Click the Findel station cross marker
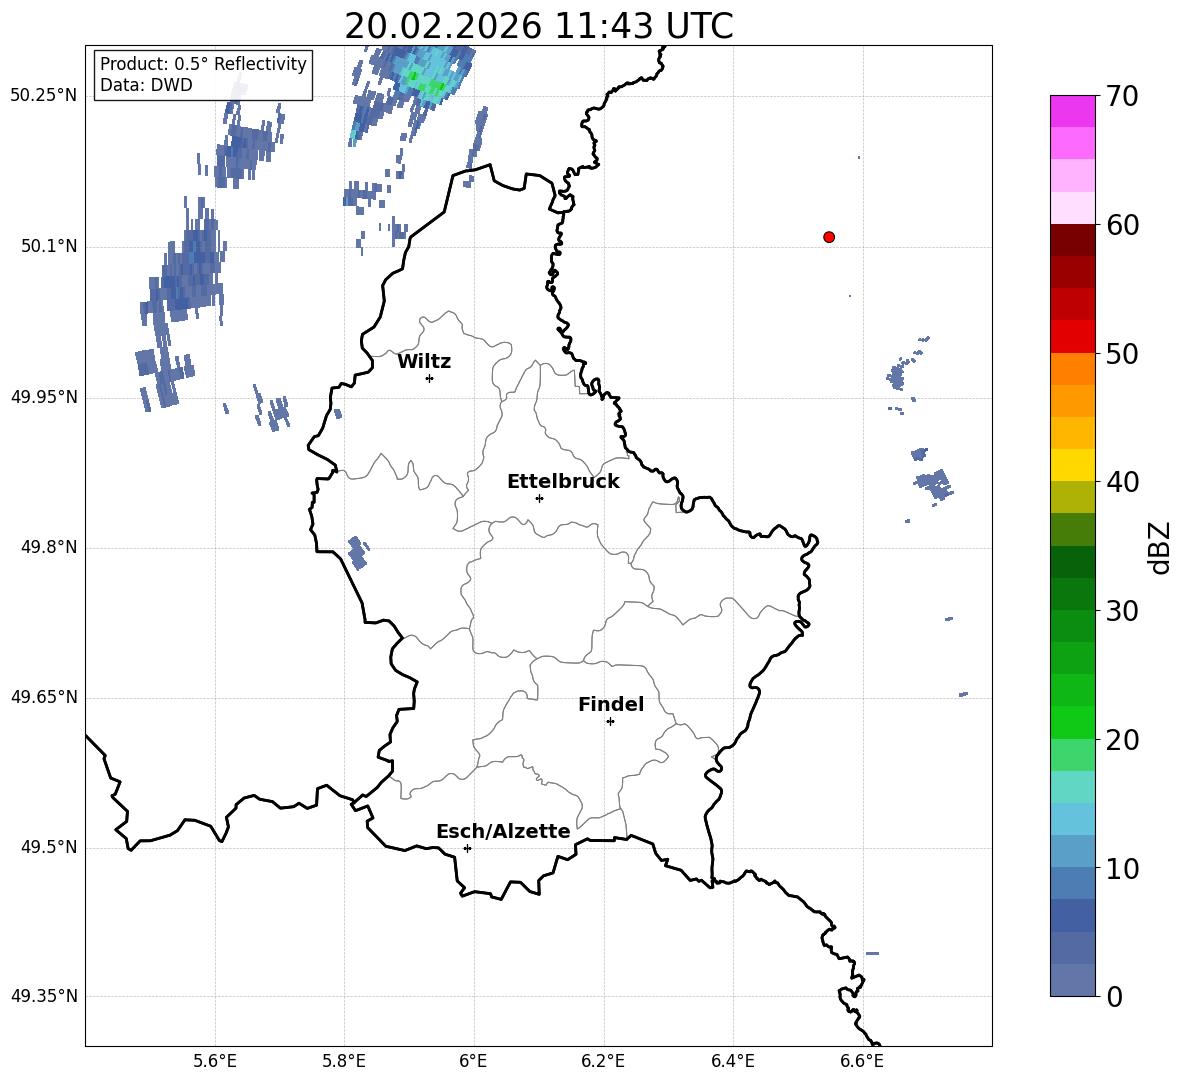The width and height of the screenshot is (1184, 1081). [610, 722]
